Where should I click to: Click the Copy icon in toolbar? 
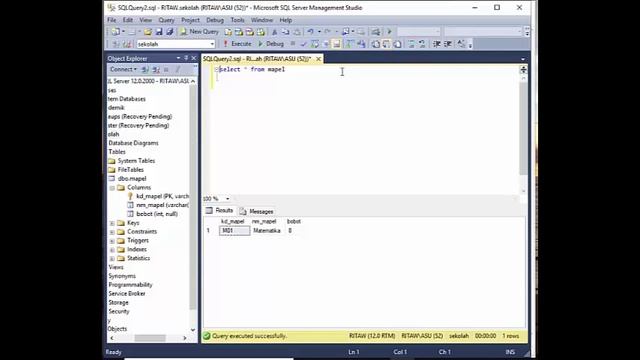[x=286, y=32]
